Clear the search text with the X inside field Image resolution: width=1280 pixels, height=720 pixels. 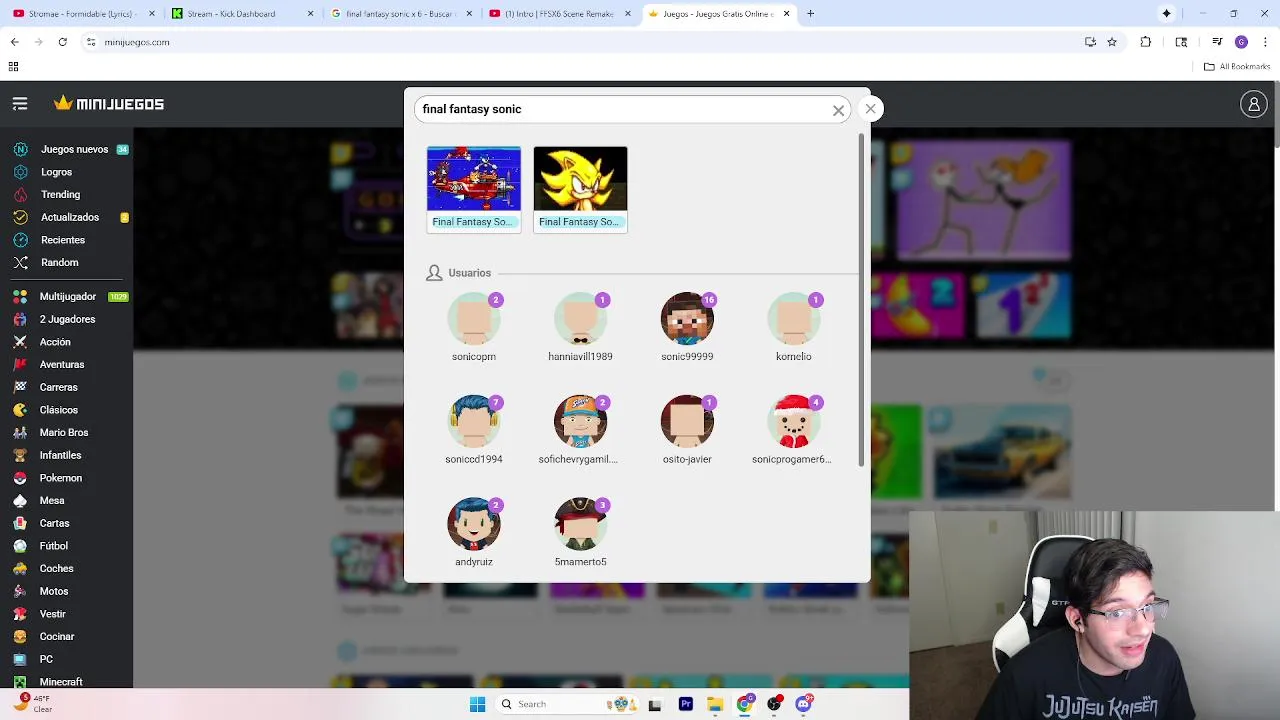pyautogui.click(x=838, y=110)
